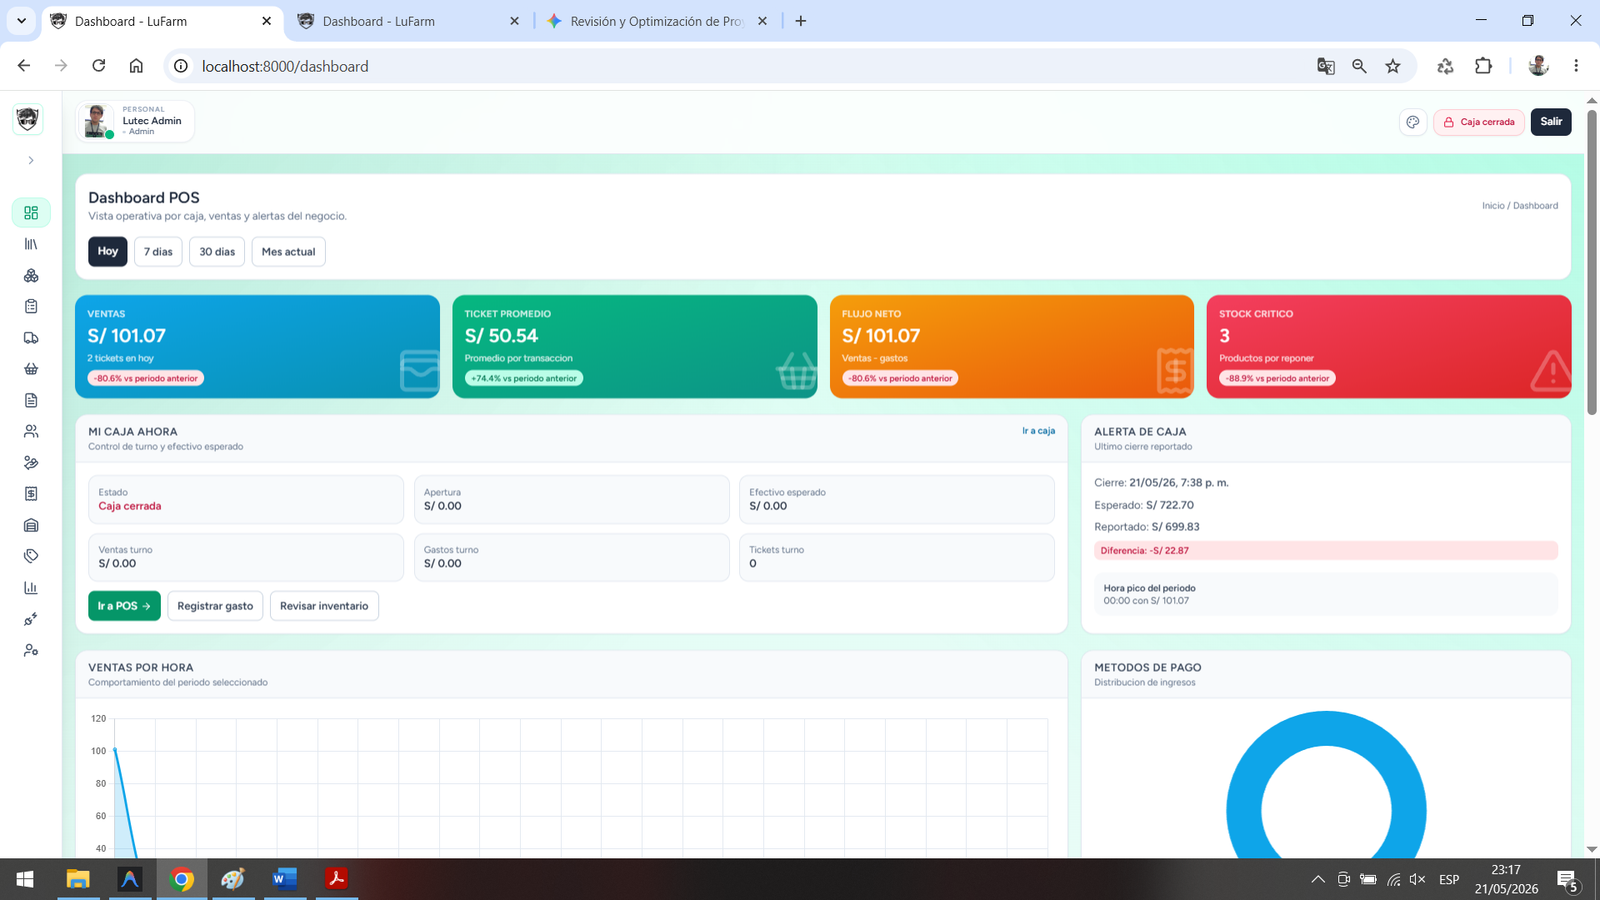Click the LuFarm logo in sidebar

tap(28, 120)
